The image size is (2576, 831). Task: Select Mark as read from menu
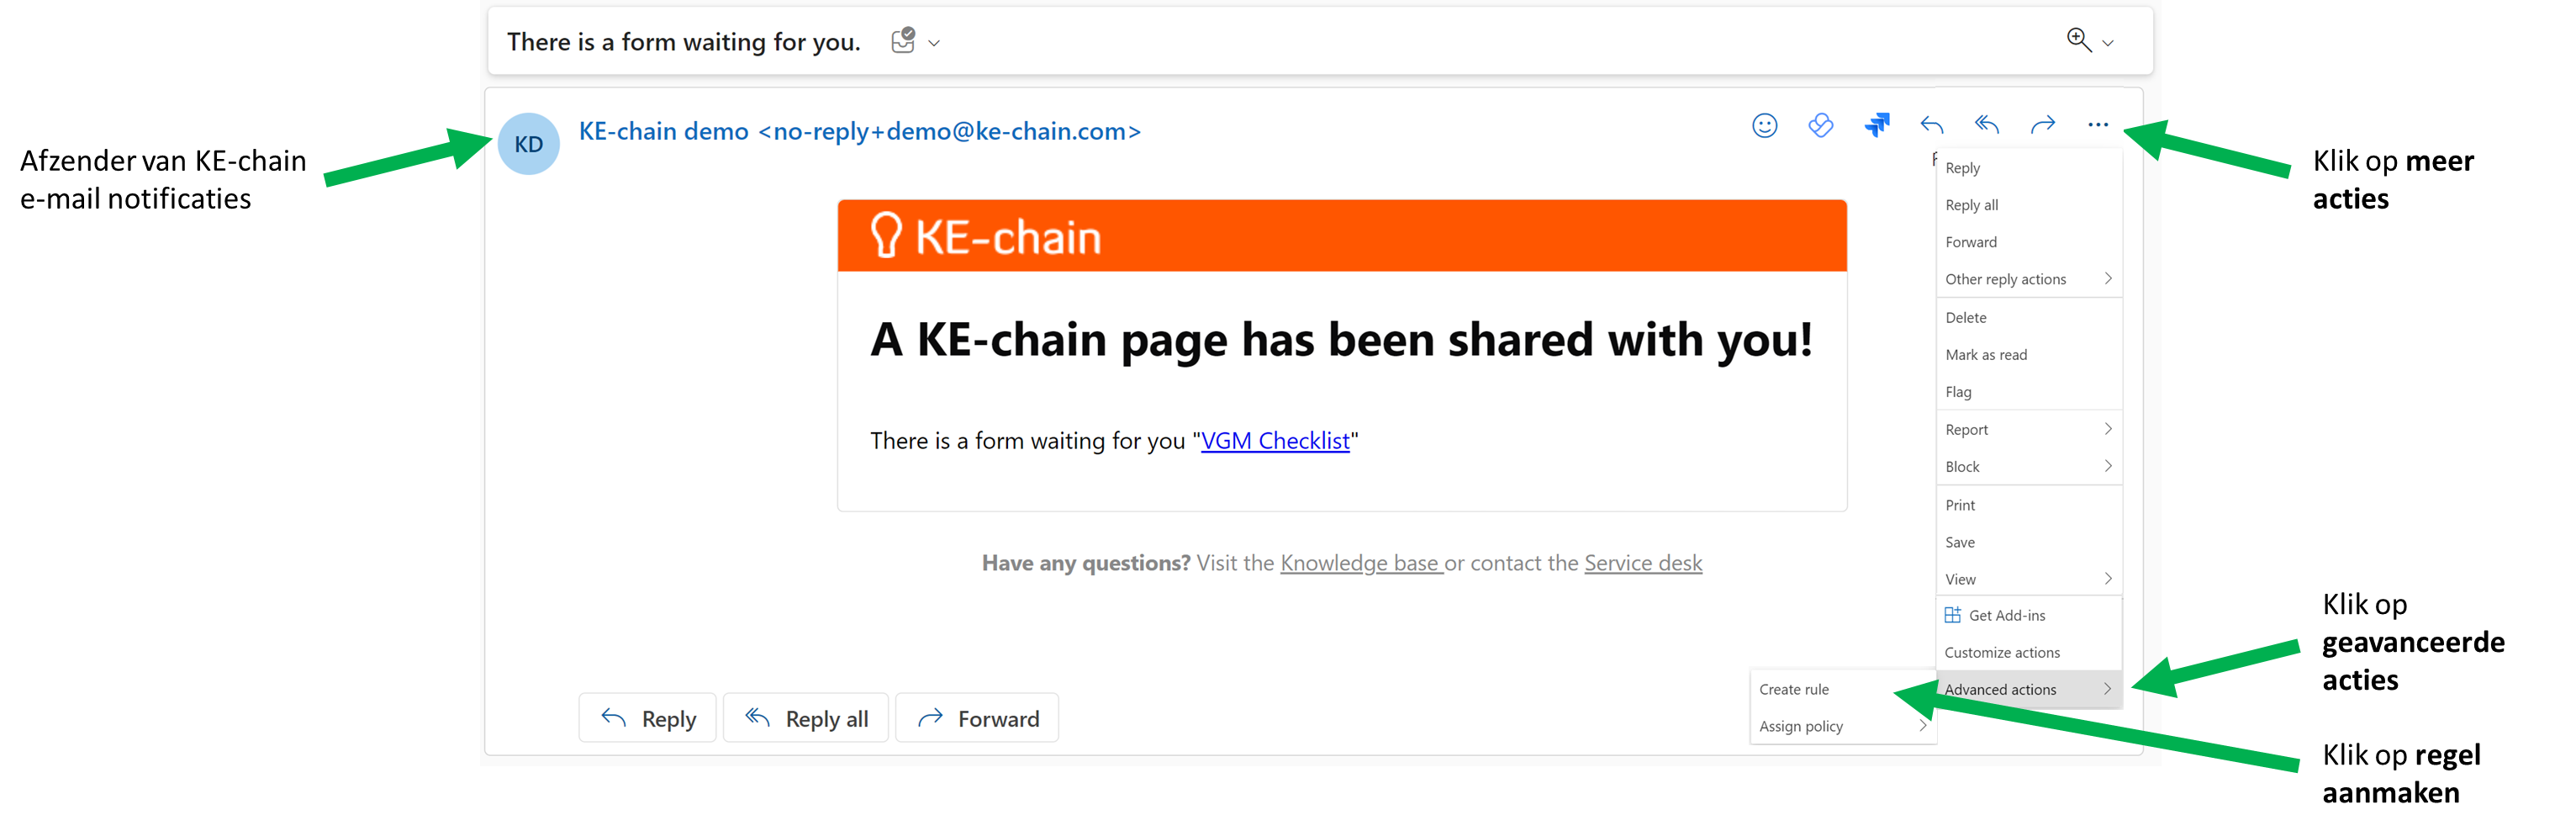(x=1986, y=355)
